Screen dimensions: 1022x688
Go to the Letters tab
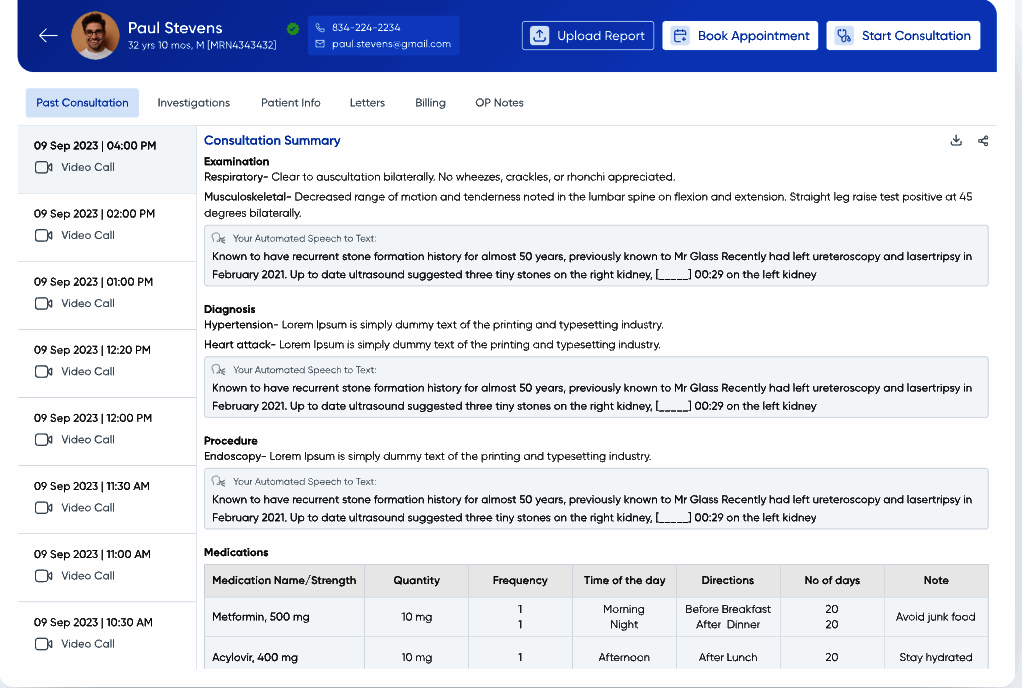tap(367, 103)
